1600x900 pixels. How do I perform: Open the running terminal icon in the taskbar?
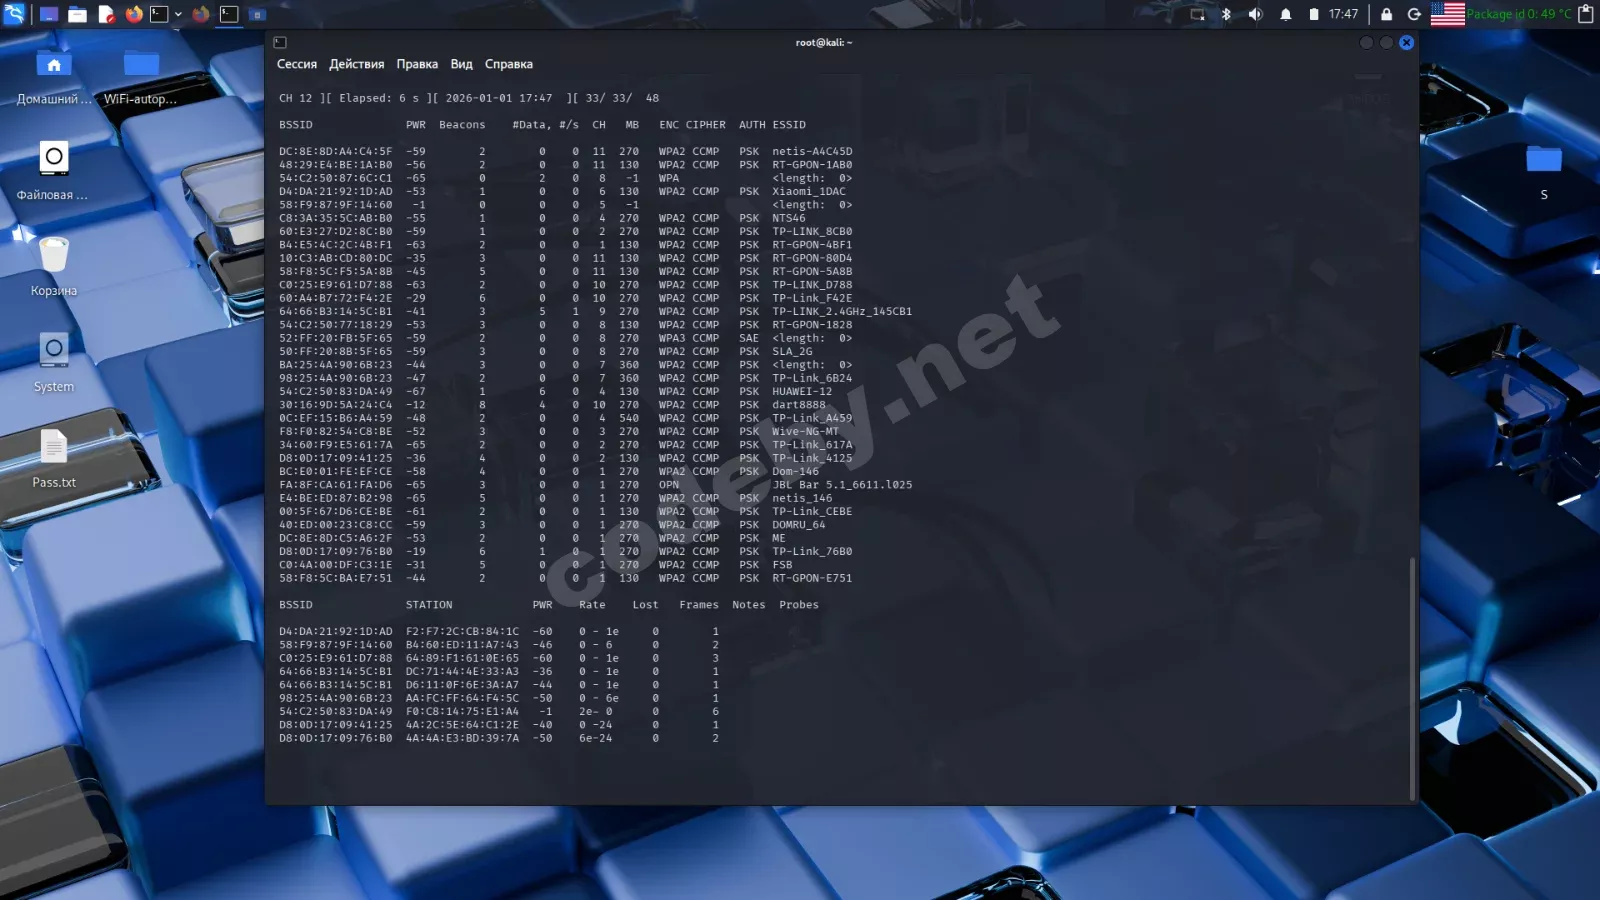pos(228,15)
